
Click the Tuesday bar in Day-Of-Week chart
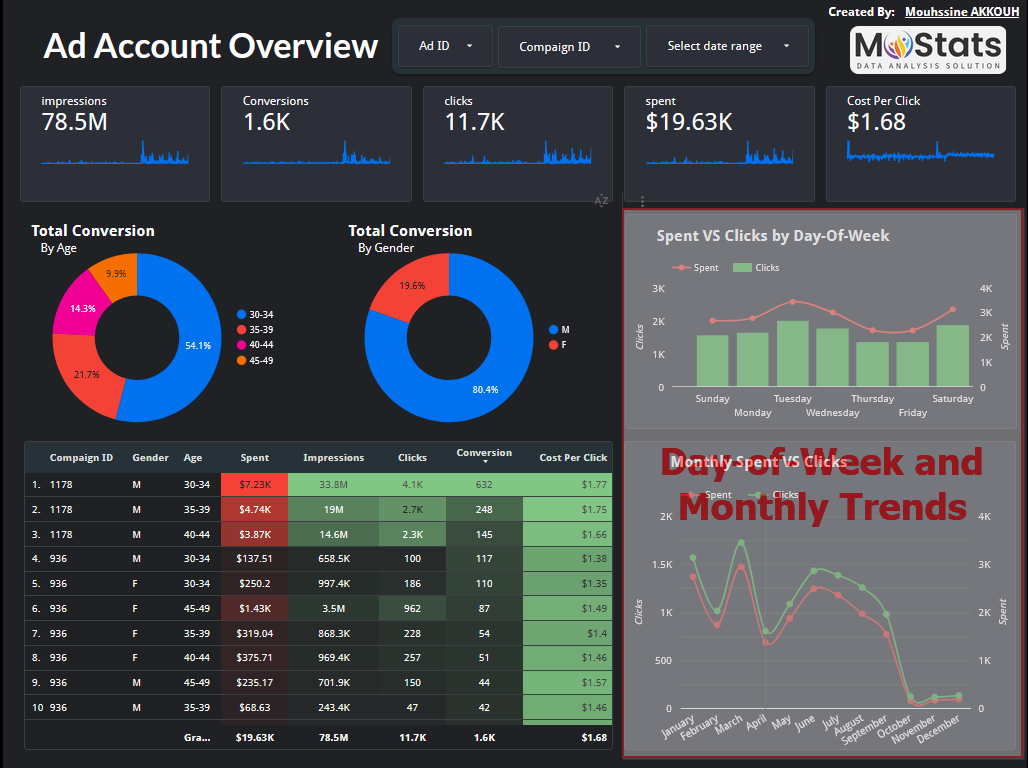[792, 354]
